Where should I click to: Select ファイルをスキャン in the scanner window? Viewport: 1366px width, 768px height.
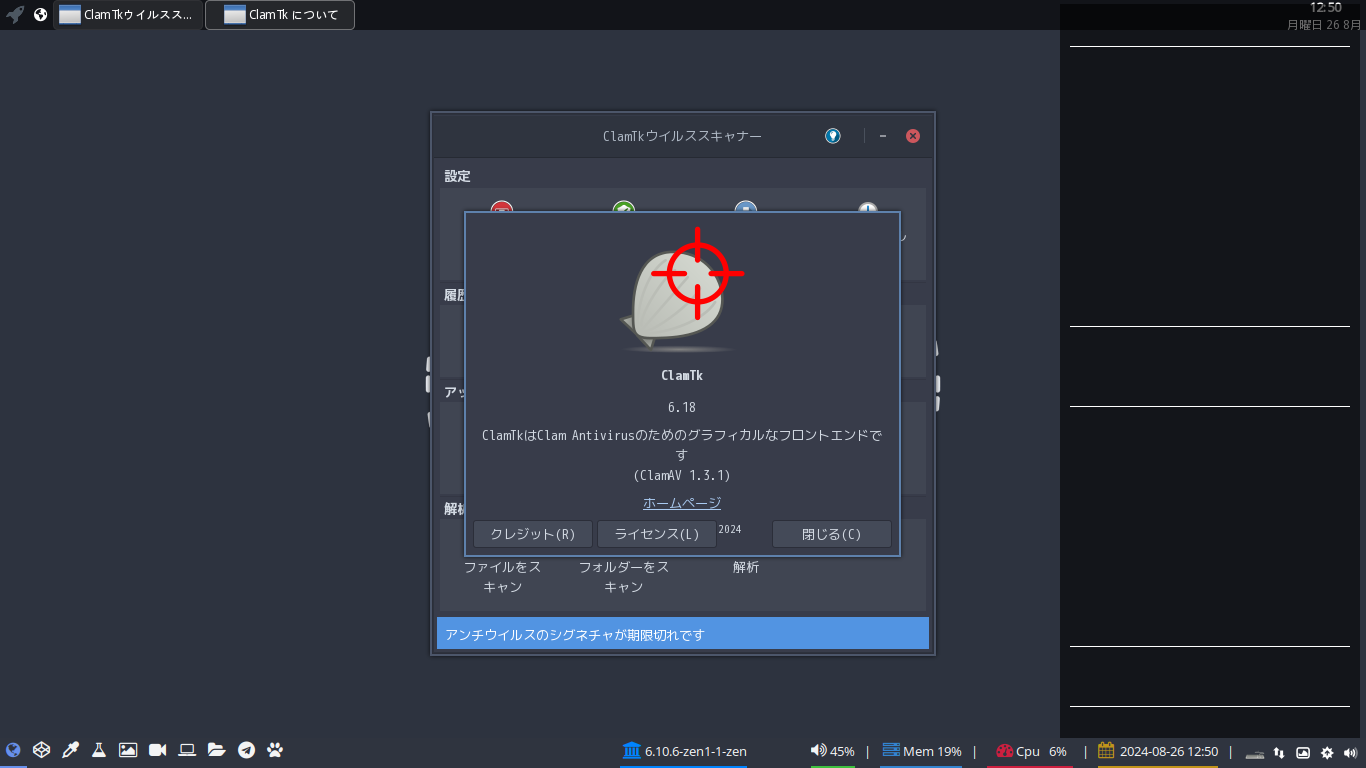point(503,577)
